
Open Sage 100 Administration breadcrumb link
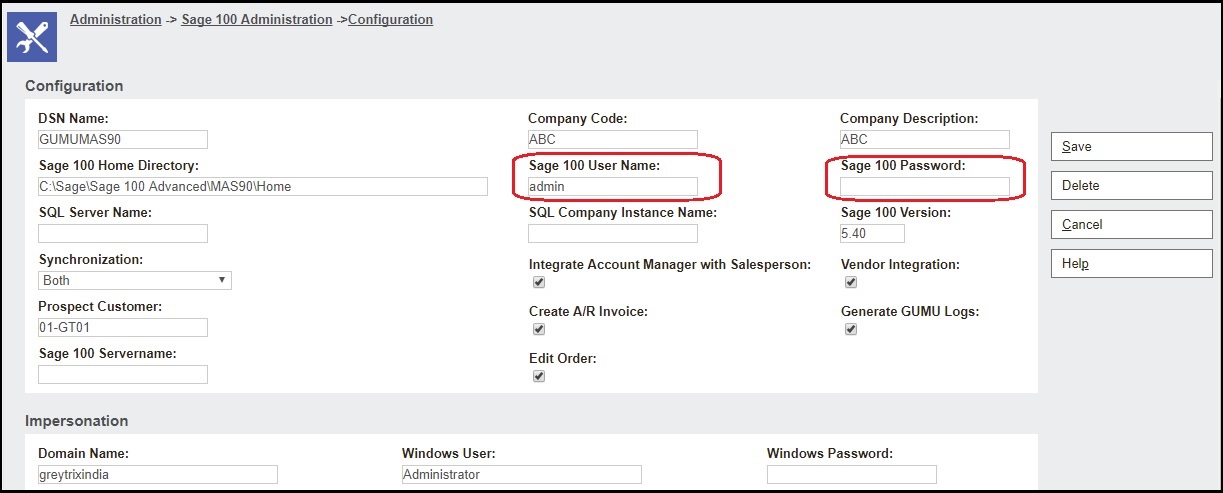pos(257,19)
